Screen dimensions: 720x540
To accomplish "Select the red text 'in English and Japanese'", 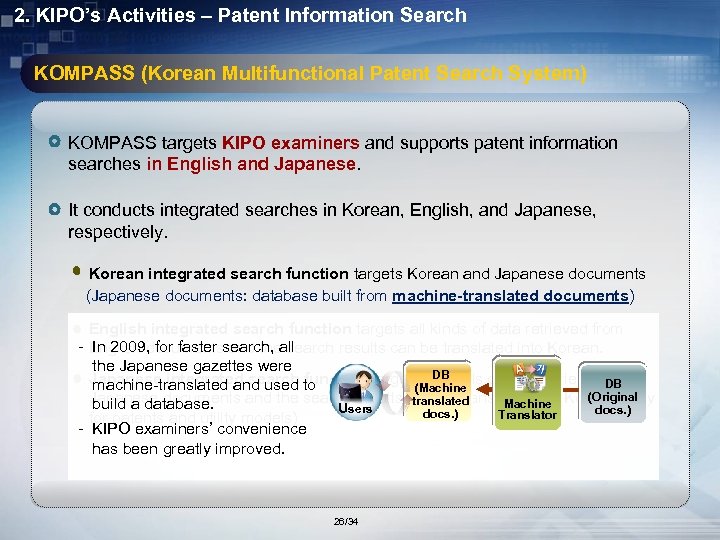I will coord(251,164).
